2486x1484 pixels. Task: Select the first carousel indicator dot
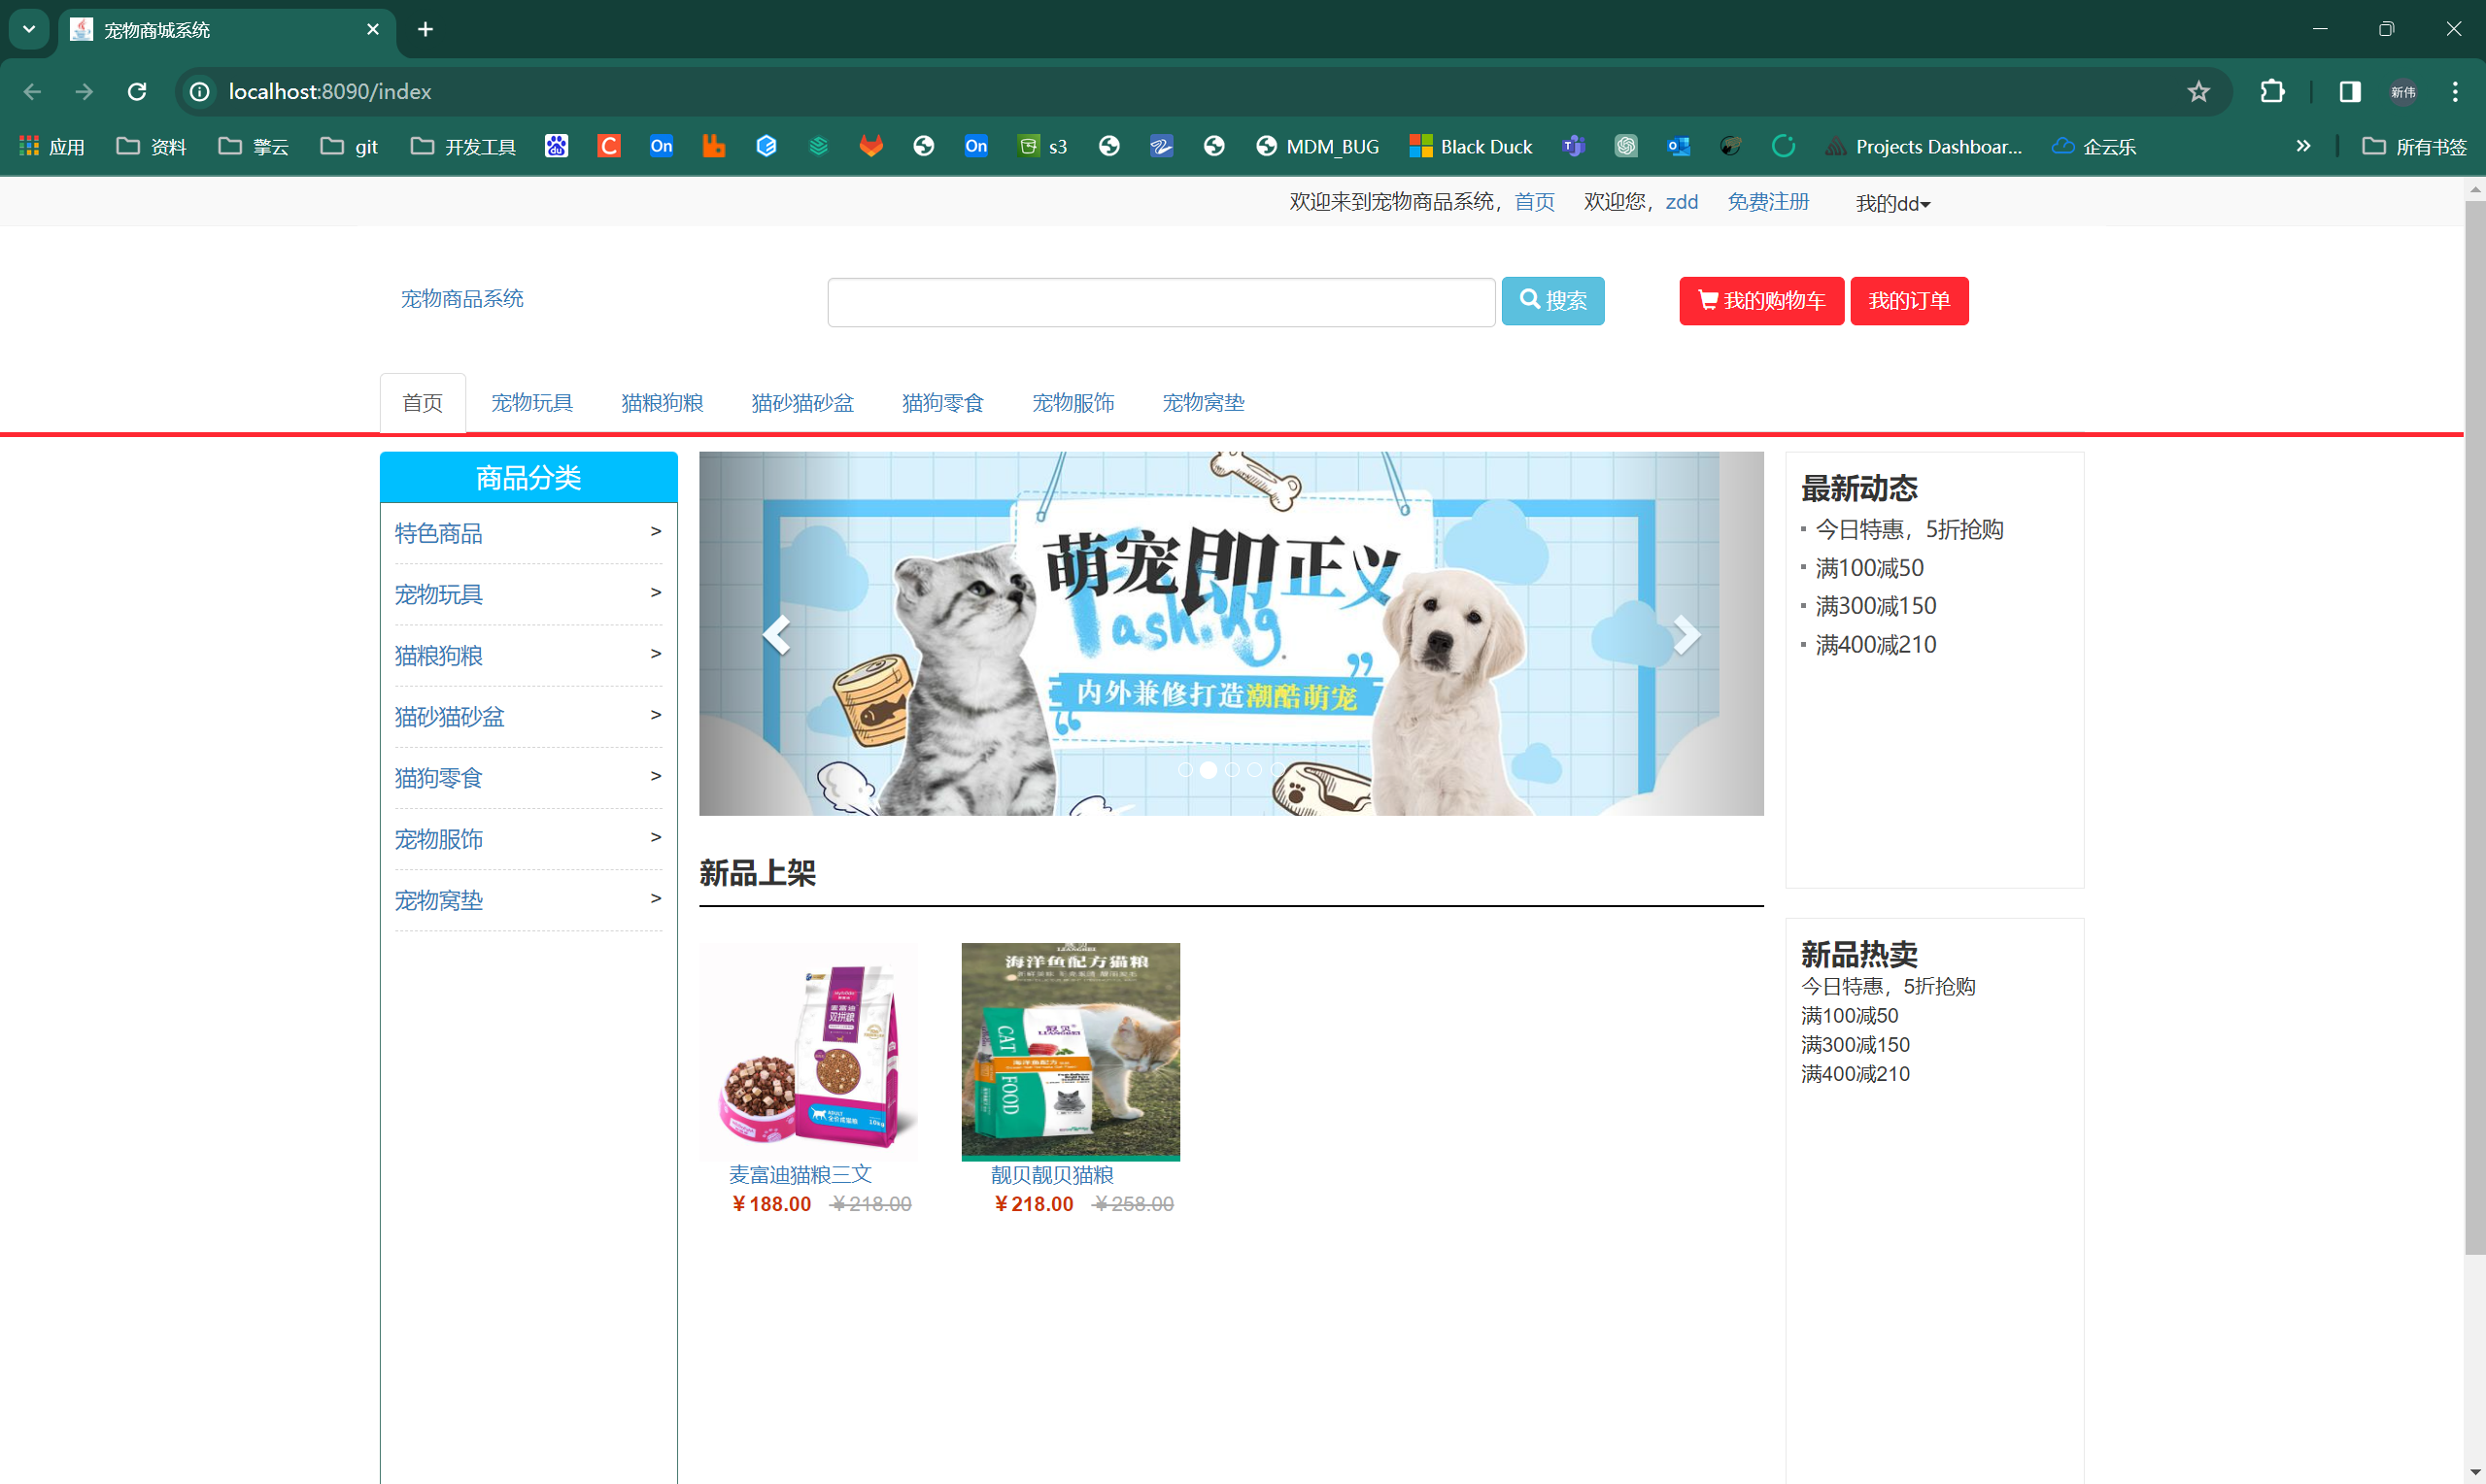[1185, 770]
